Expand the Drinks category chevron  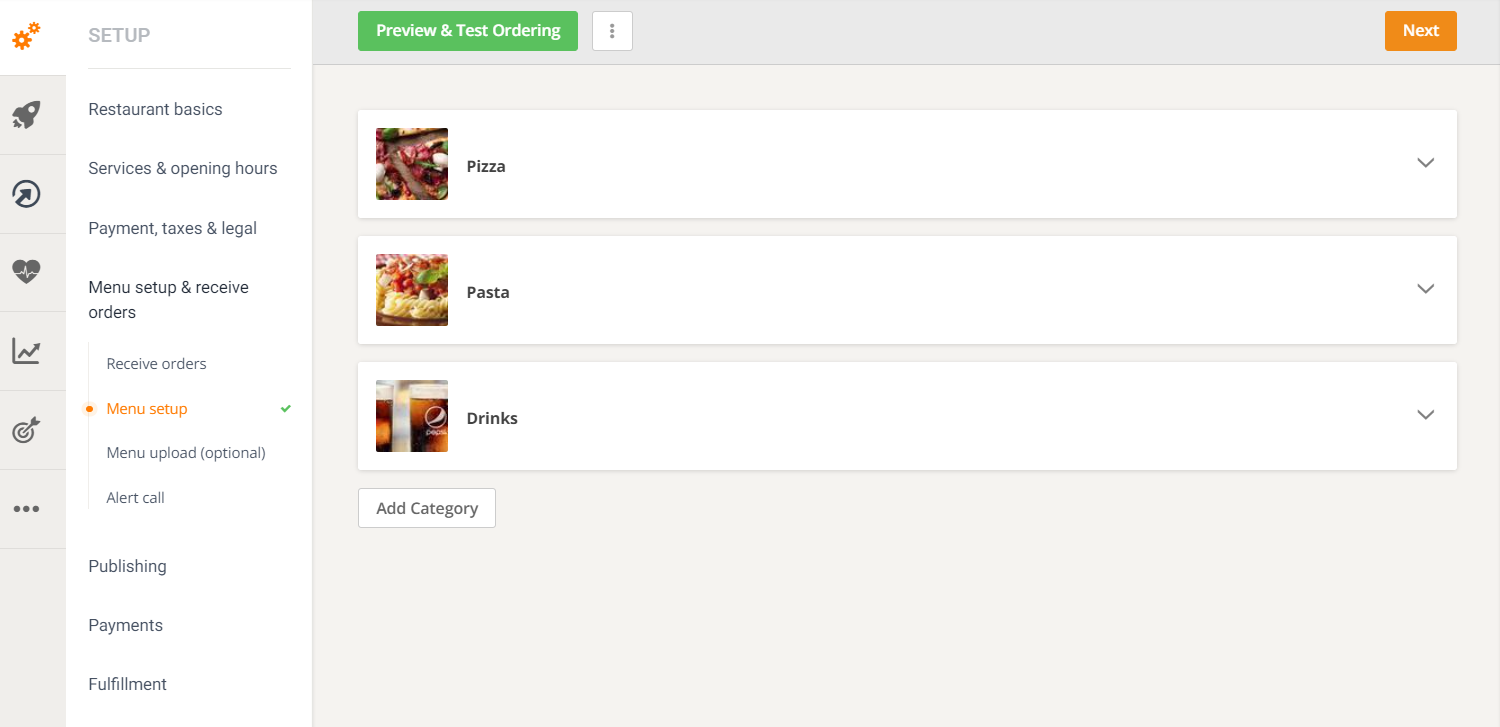pos(1426,415)
